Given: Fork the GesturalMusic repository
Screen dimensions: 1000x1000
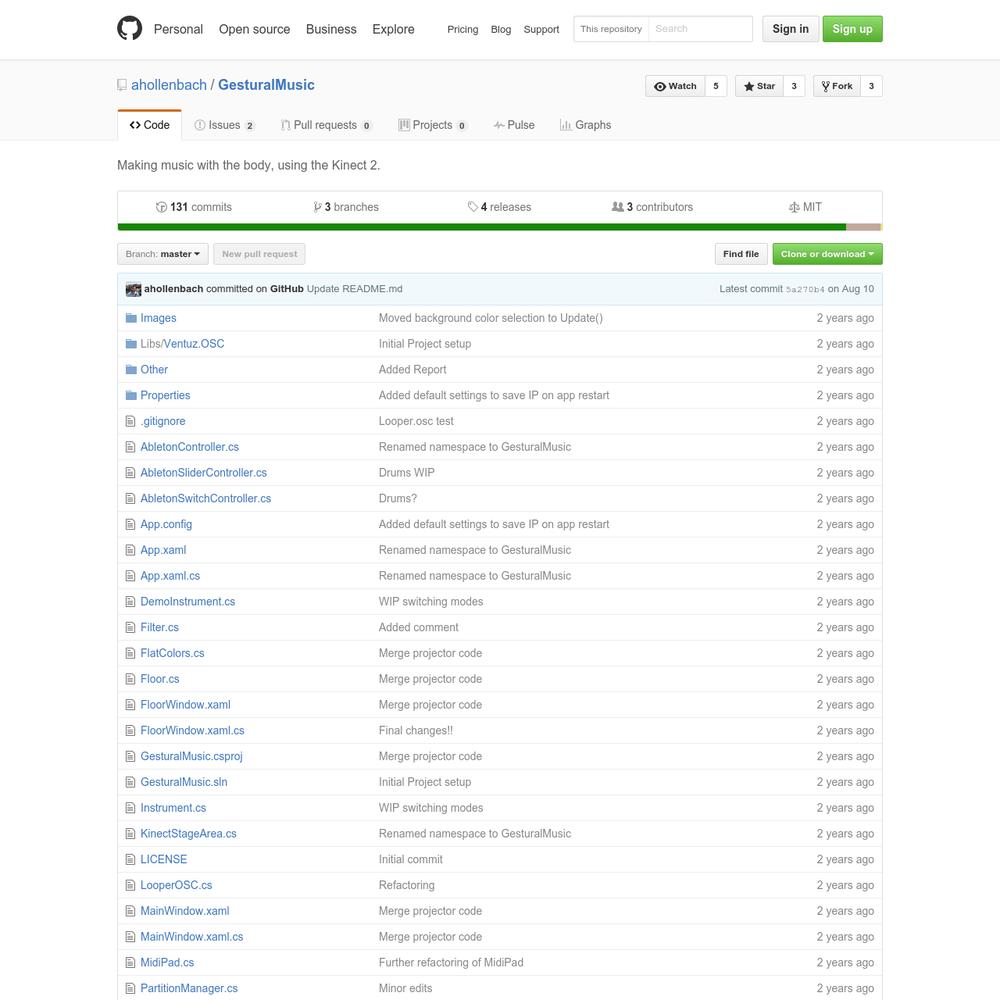Looking at the screenshot, I should pyautogui.click(x=837, y=86).
